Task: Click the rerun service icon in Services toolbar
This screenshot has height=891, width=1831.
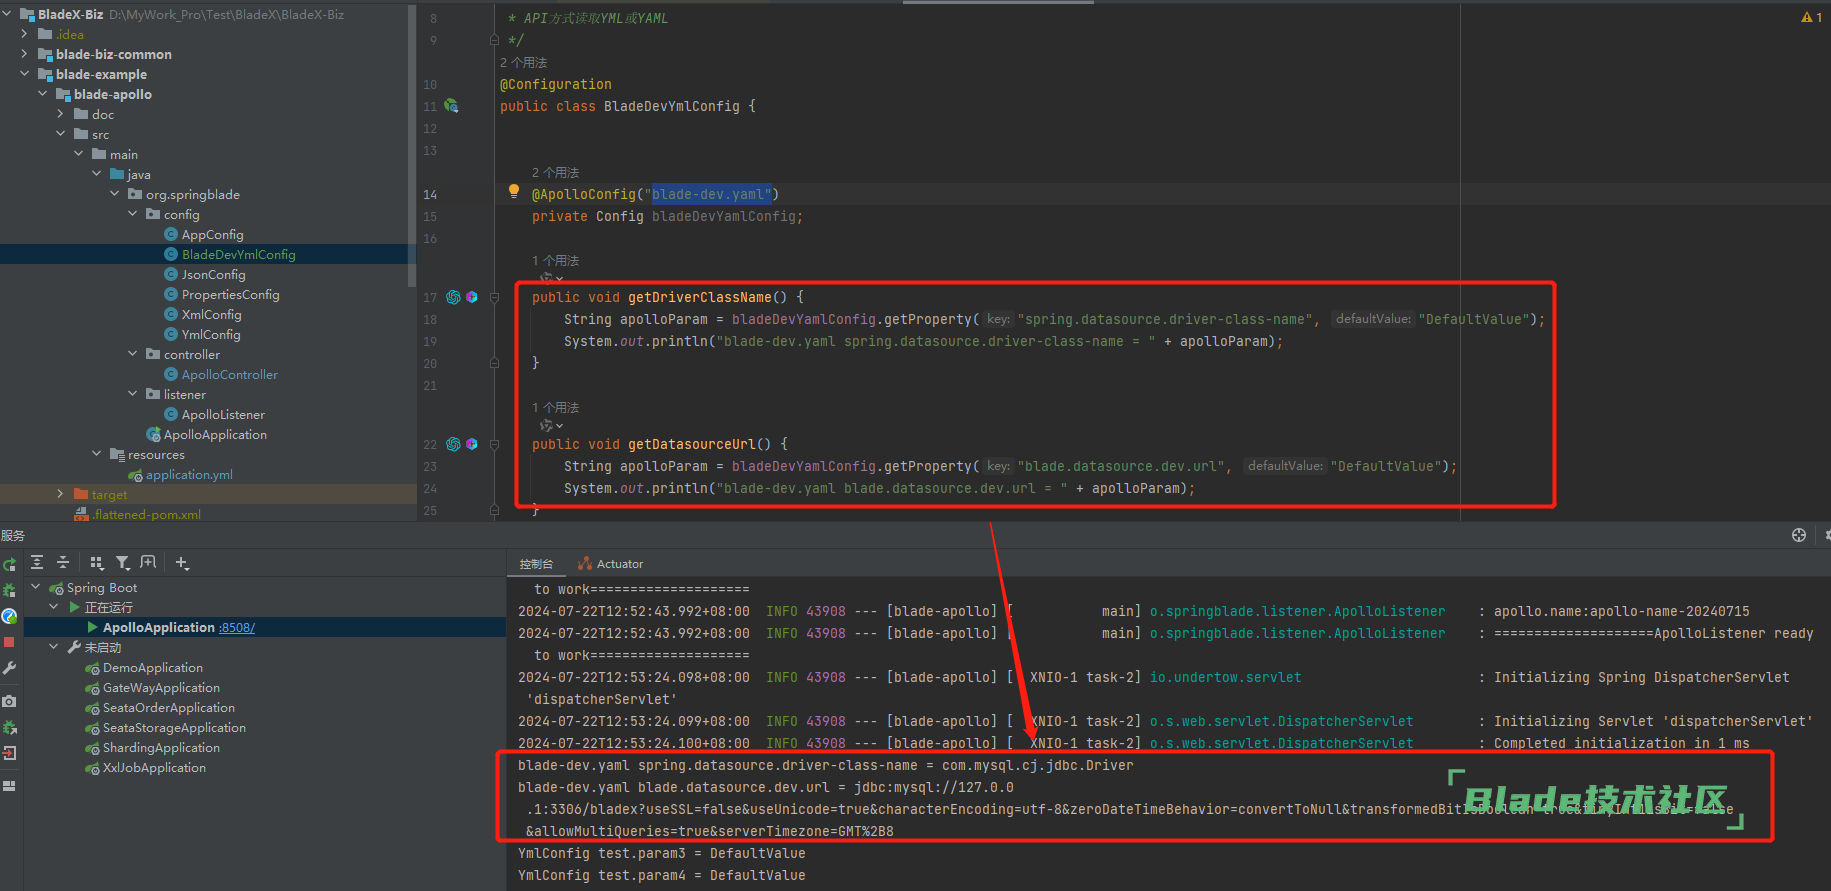Action: tap(9, 565)
